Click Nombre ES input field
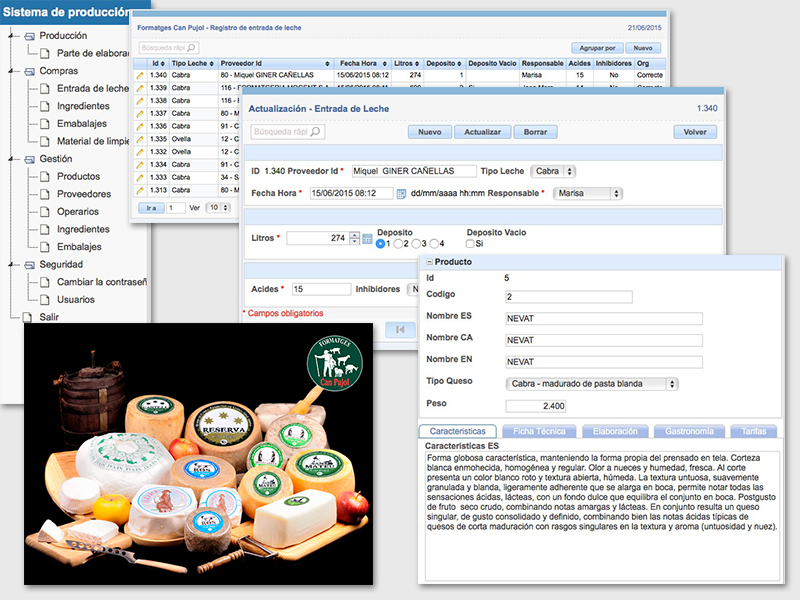The image size is (800, 600). [x=604, y=318]
